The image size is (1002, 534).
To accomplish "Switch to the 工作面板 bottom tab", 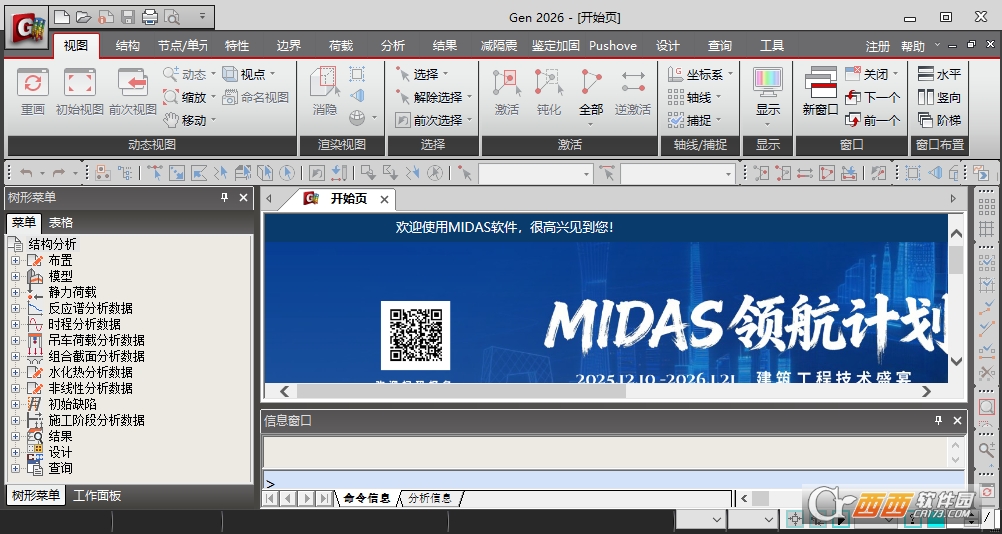I will [96, 495].
